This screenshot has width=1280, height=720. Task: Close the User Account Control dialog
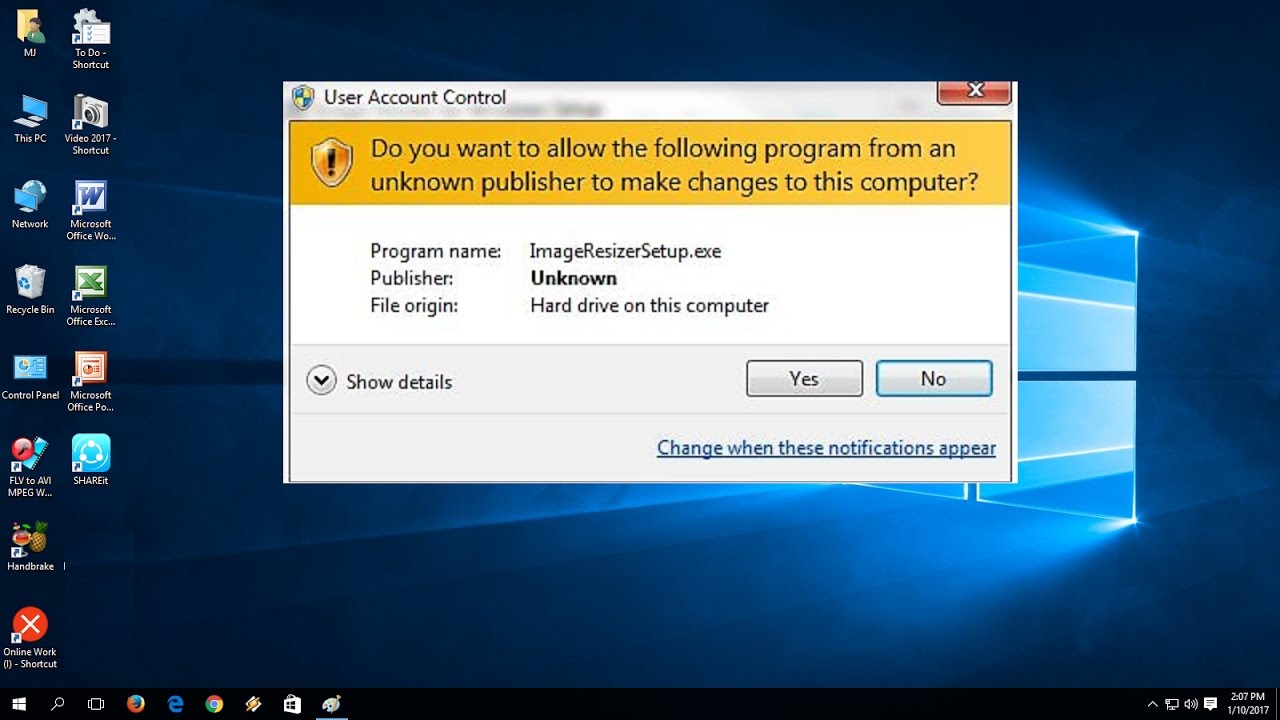(975, 91)
